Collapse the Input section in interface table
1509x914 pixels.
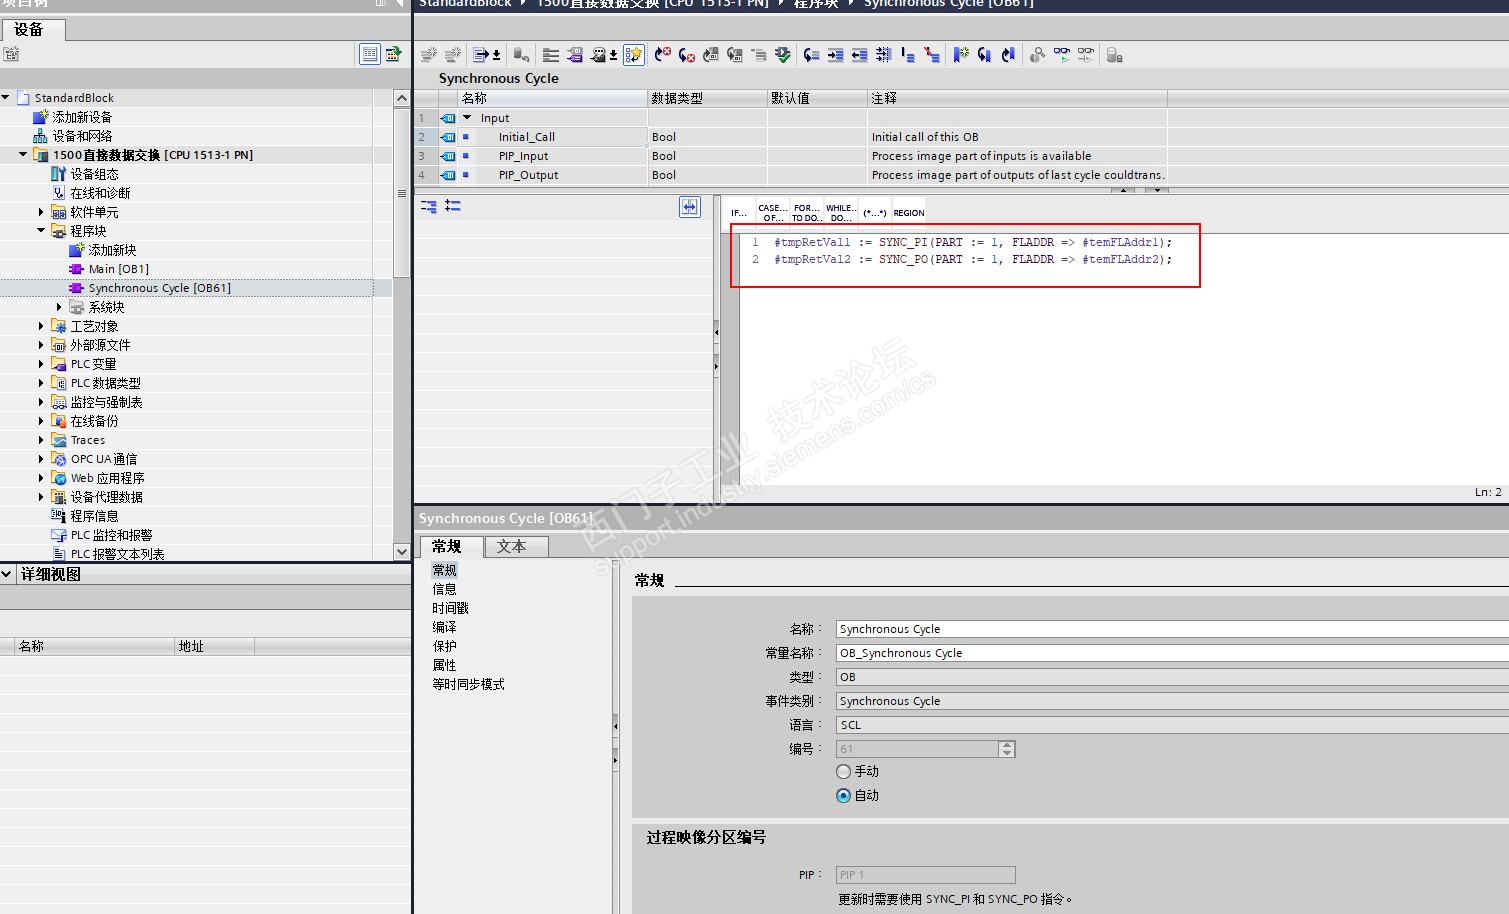pos(467,118)
